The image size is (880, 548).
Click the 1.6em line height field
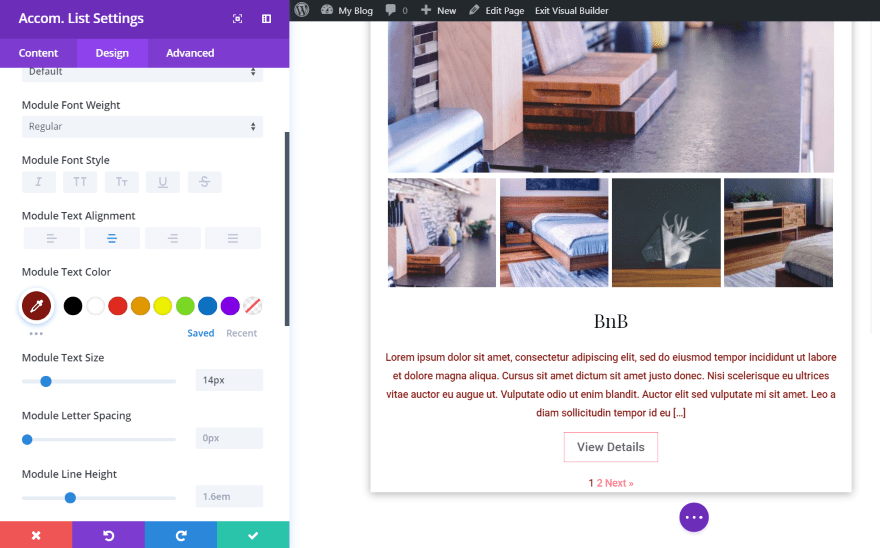coord(229,496)
